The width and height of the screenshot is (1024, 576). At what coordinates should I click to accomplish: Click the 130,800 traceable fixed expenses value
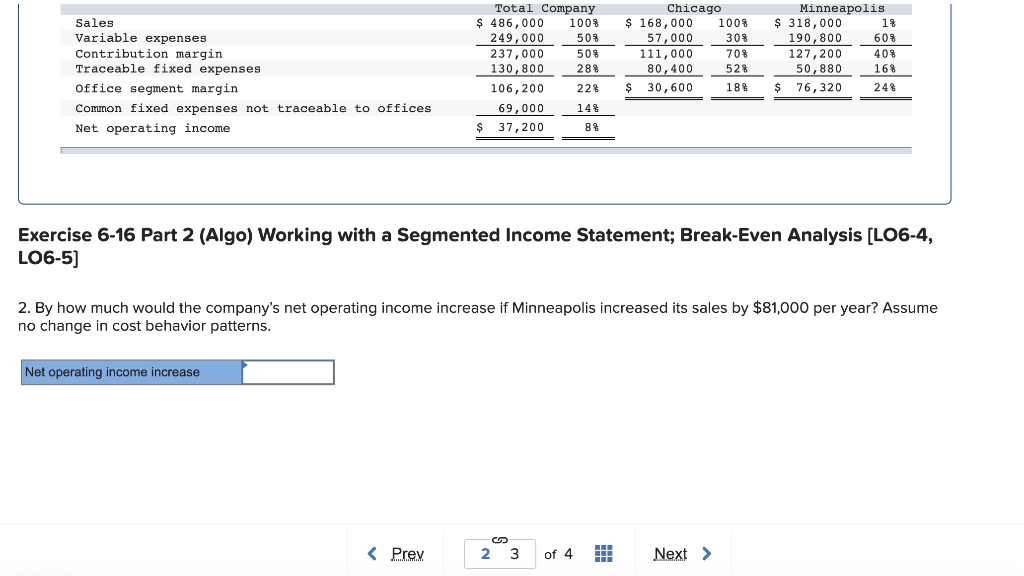pyautogui.click(x=517, y=69)
